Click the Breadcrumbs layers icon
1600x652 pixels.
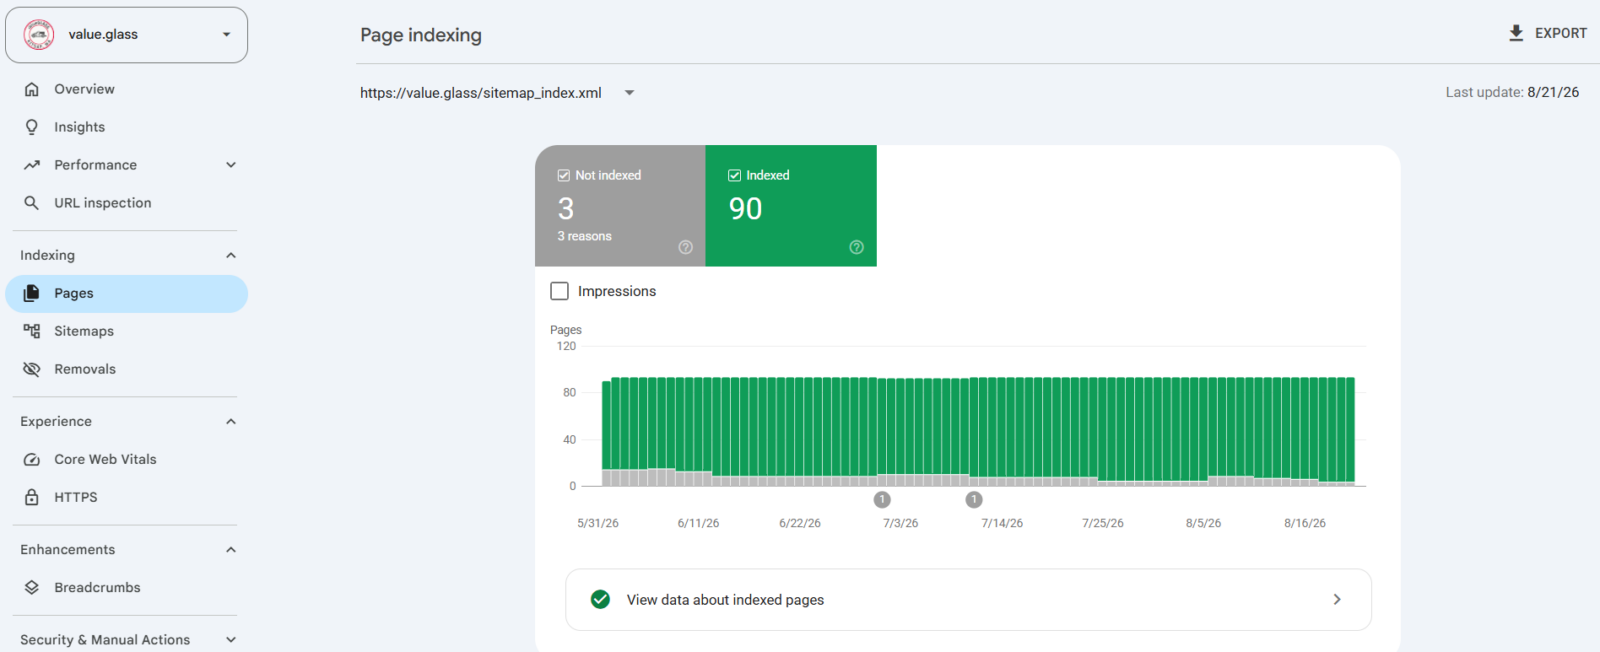pos(32,587)
